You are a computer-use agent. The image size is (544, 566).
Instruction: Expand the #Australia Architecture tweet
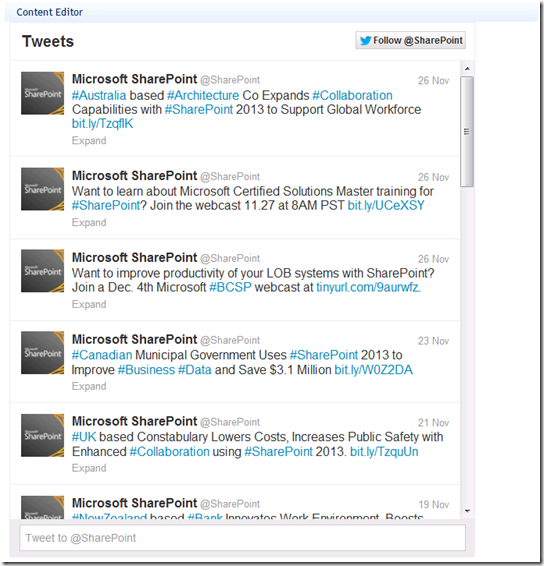click(89, 140)
